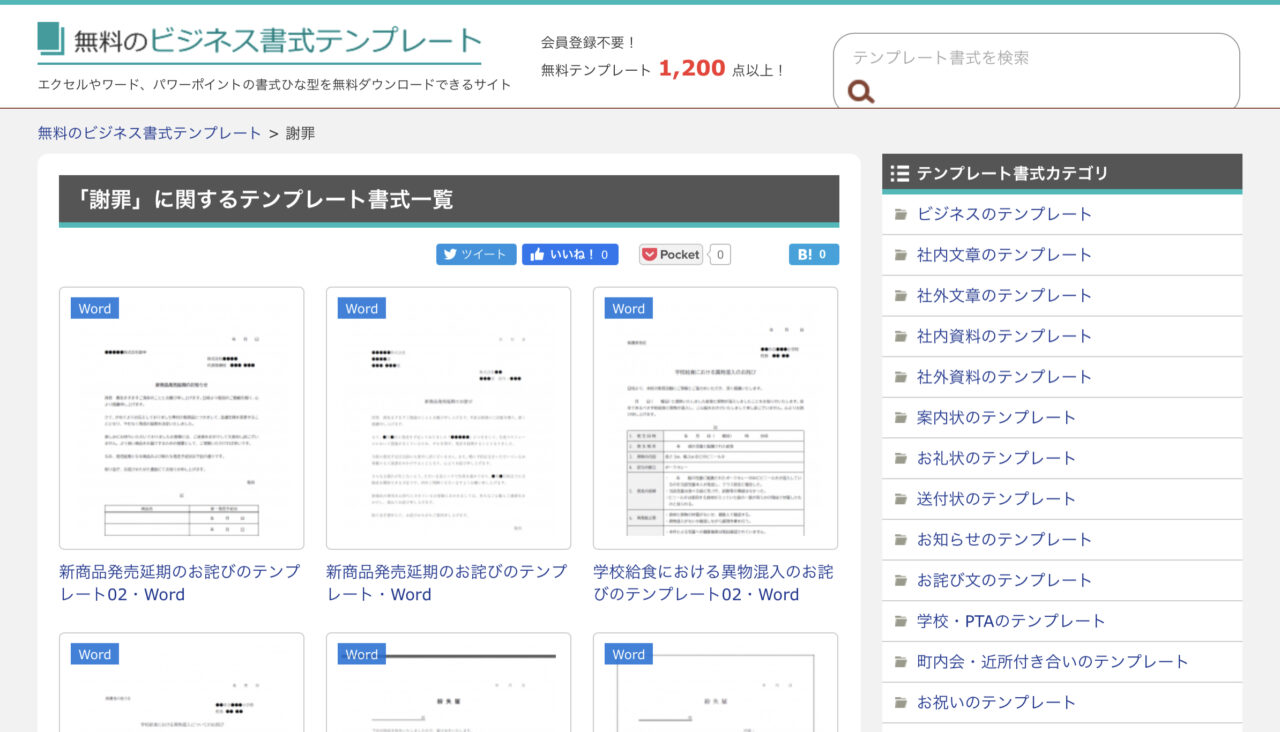This screenshot has height=732, width=1280.
Task: Click the red Pocket icon
Action: (x=650, y=254)
